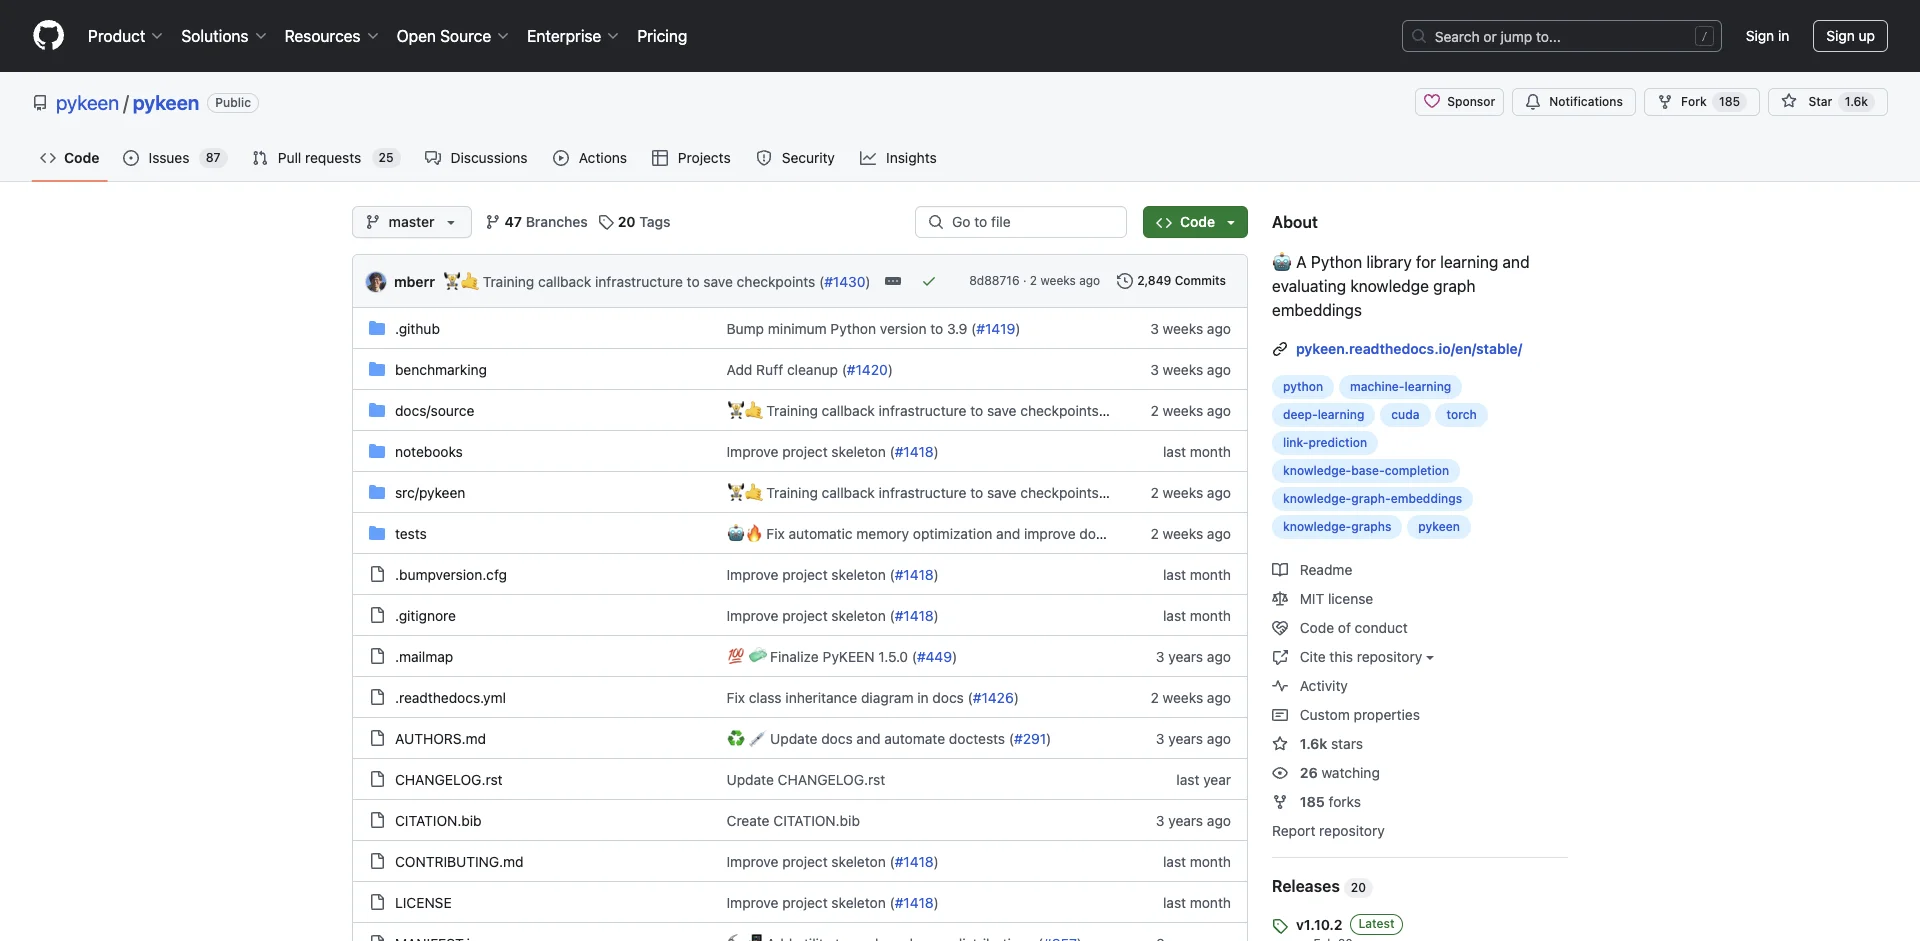The width and height of the screenshot is (1920, 941).
Task: Click the Sign in link
Action: coord(1767,36)
